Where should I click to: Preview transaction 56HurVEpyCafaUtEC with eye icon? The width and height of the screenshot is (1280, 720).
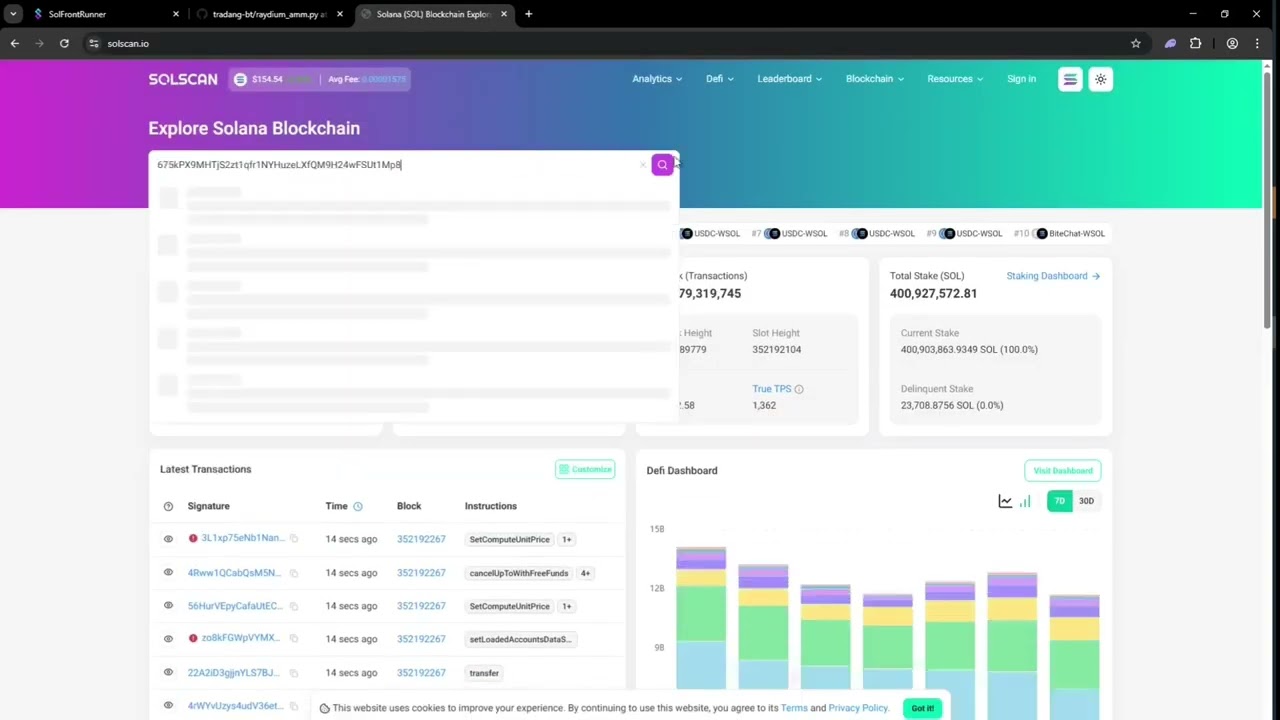tap(168, 606)
